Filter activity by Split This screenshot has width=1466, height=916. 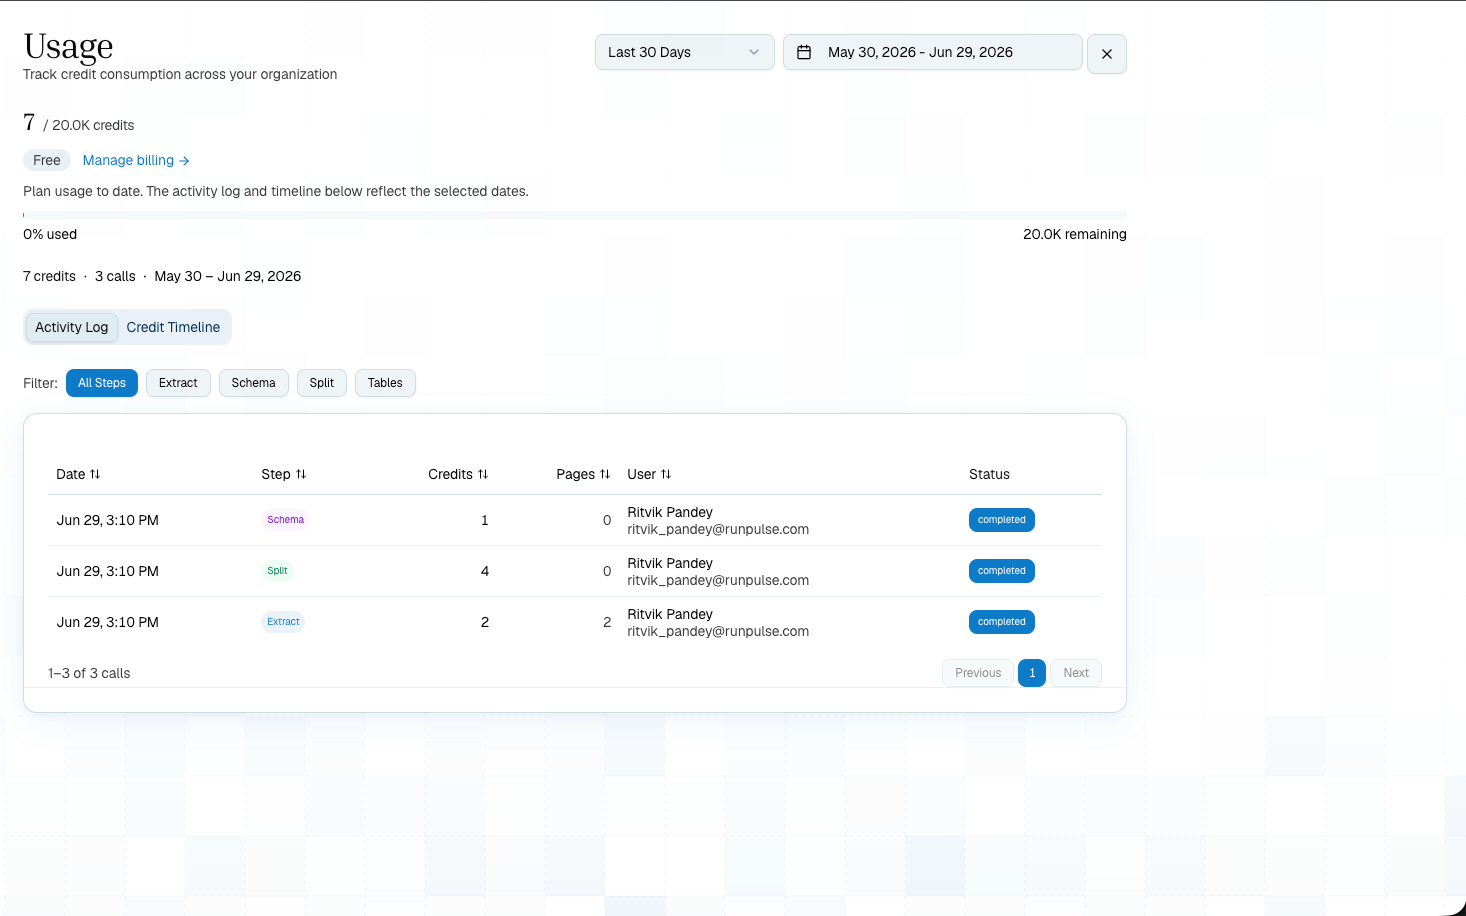coord(322,383)
